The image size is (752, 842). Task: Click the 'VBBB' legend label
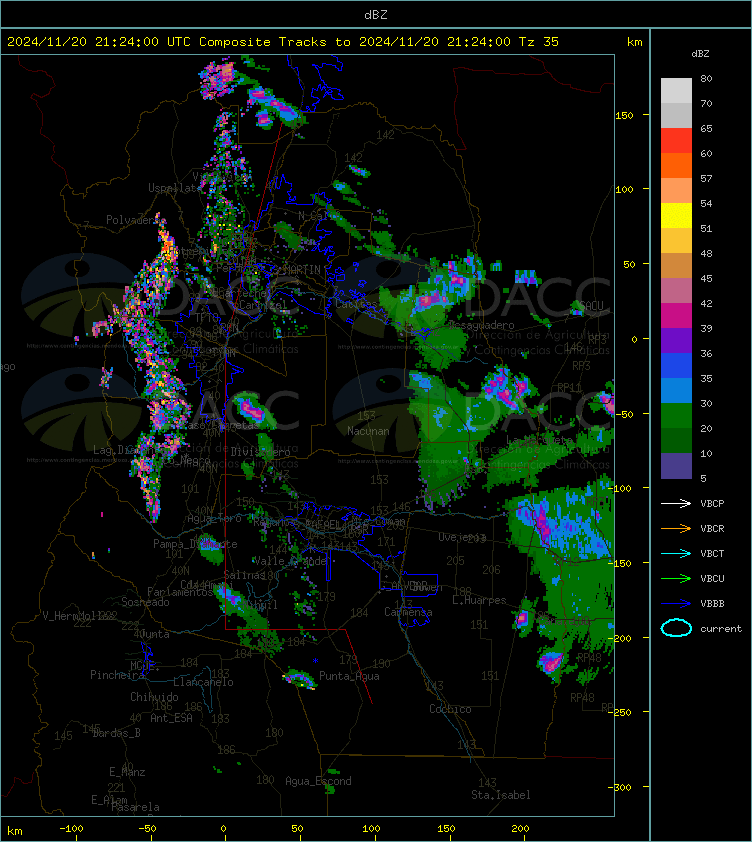(x=712, y=603)
